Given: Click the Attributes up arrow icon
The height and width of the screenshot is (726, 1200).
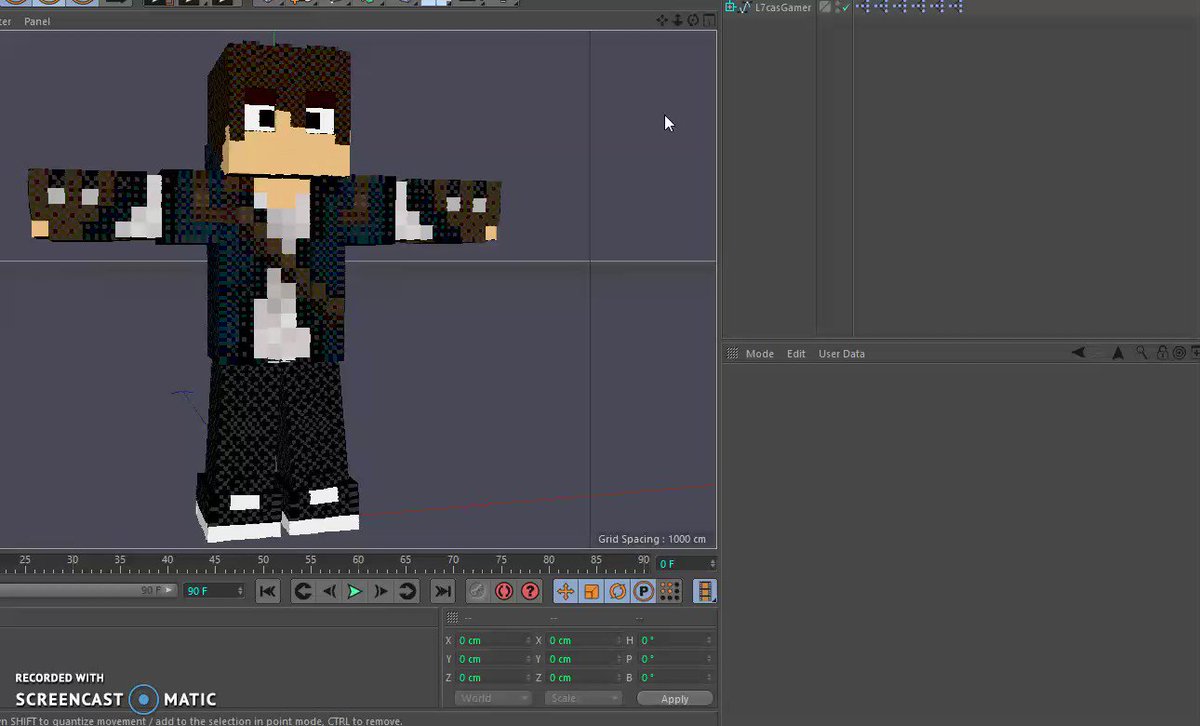Looking at the screenshot, I should [x=1118, y=353].
